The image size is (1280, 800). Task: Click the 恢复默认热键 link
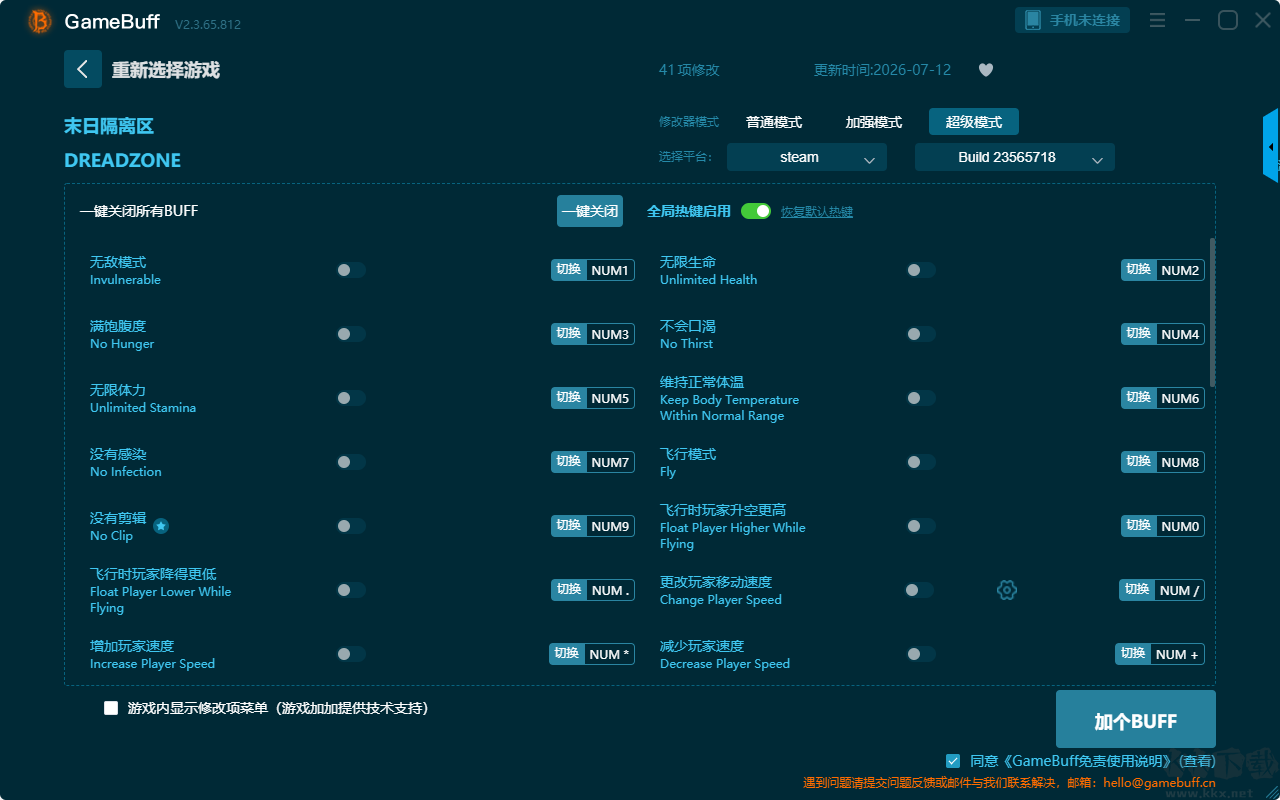[x=817, y=212]
